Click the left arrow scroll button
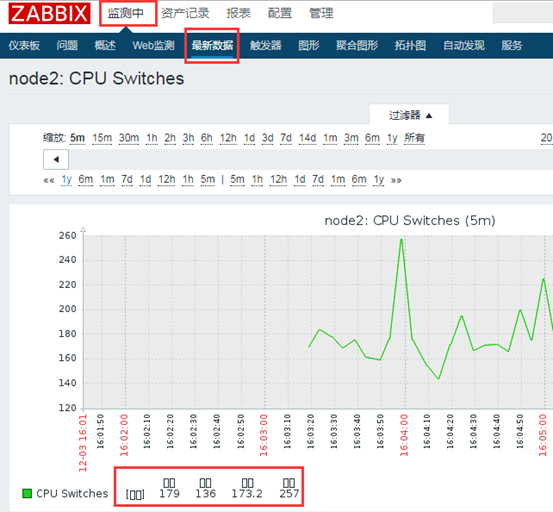The width and height of the screenshot is (553, 512). pos(56,159)
